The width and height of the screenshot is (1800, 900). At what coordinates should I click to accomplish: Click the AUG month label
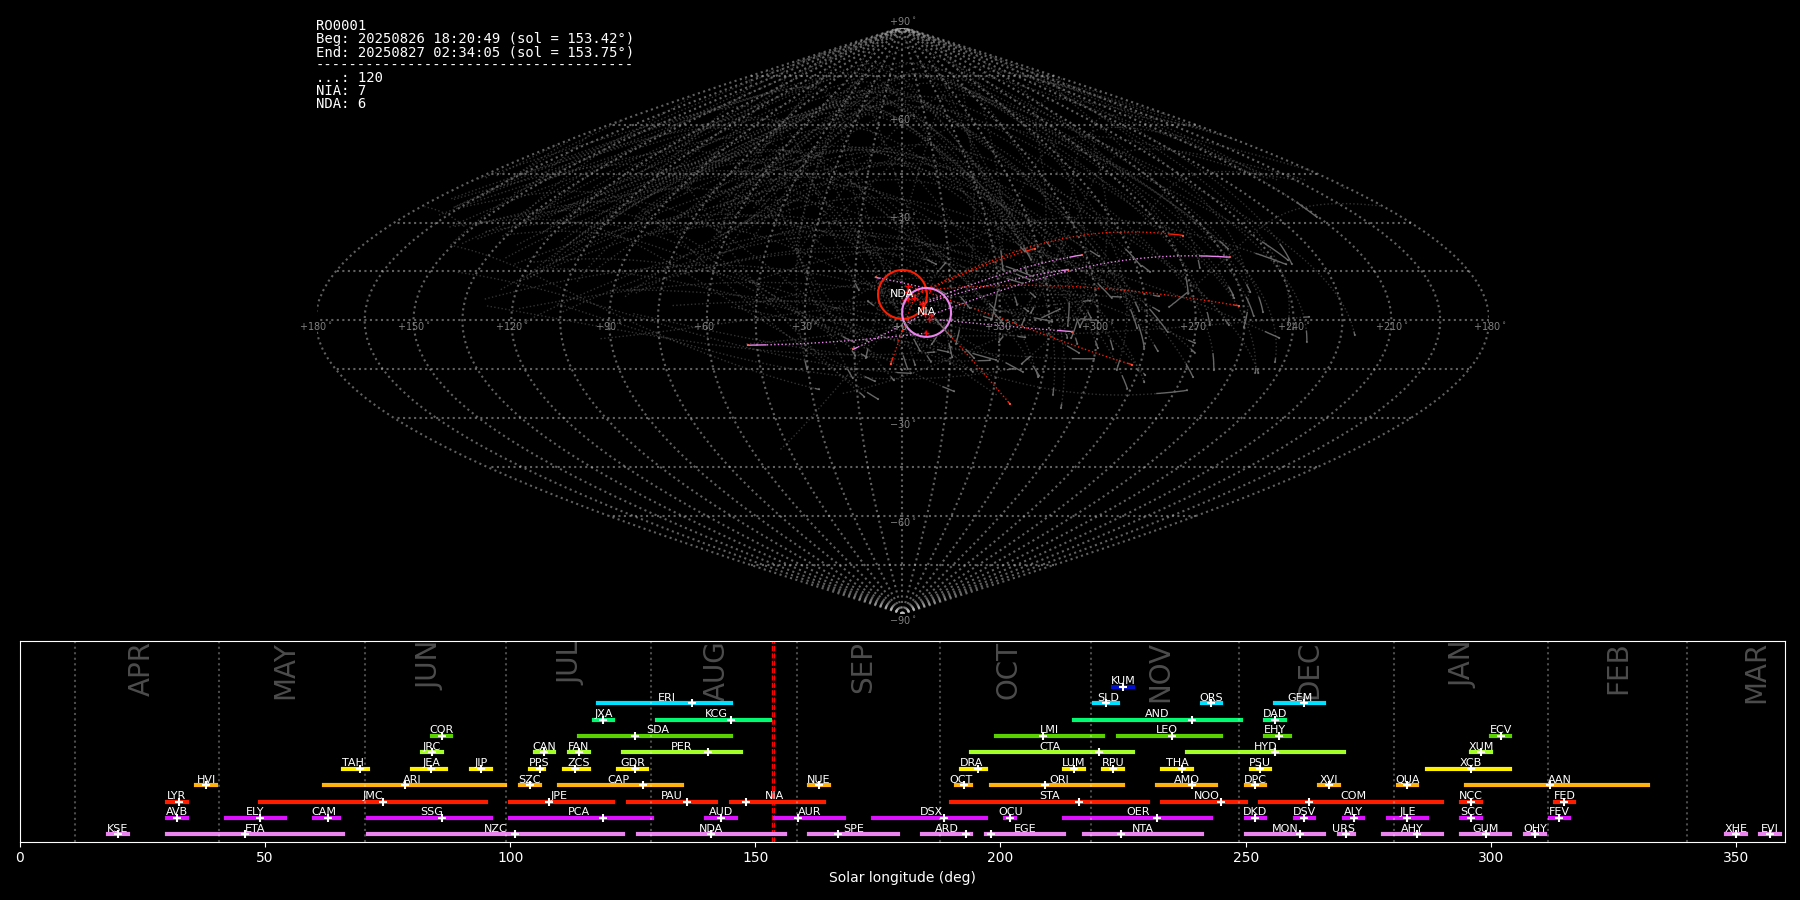[x=714, y=671]
